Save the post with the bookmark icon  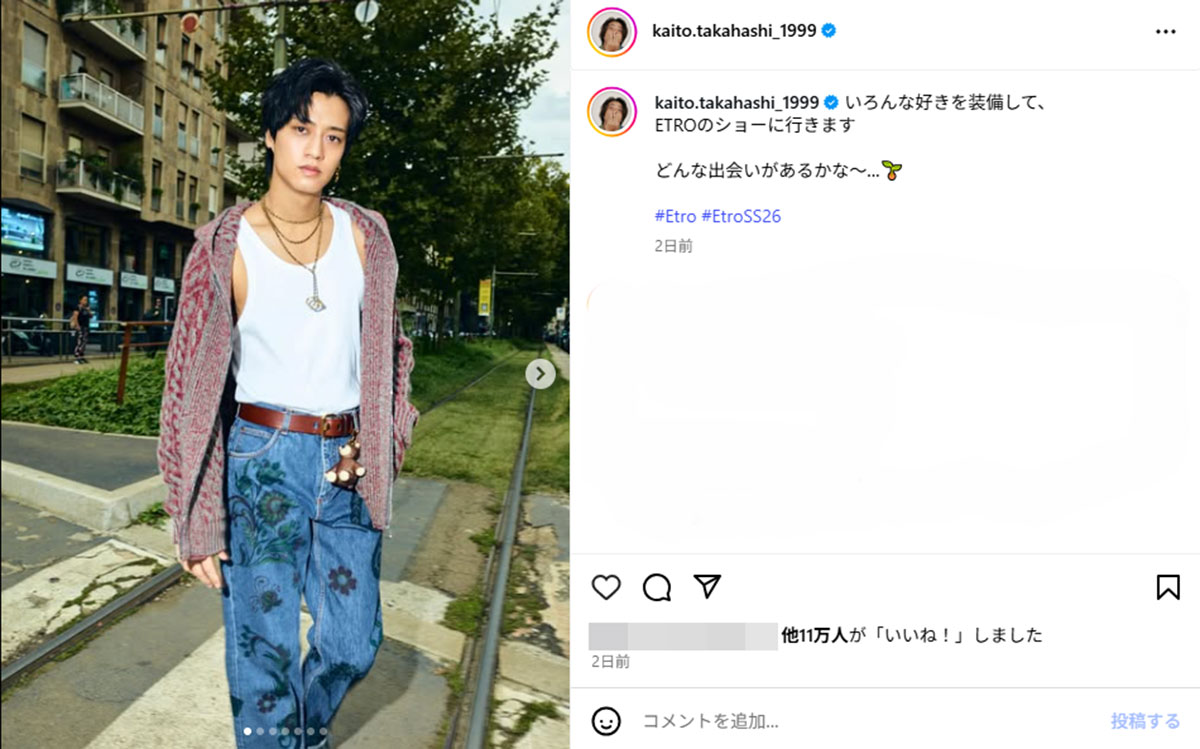point(1168,587)
